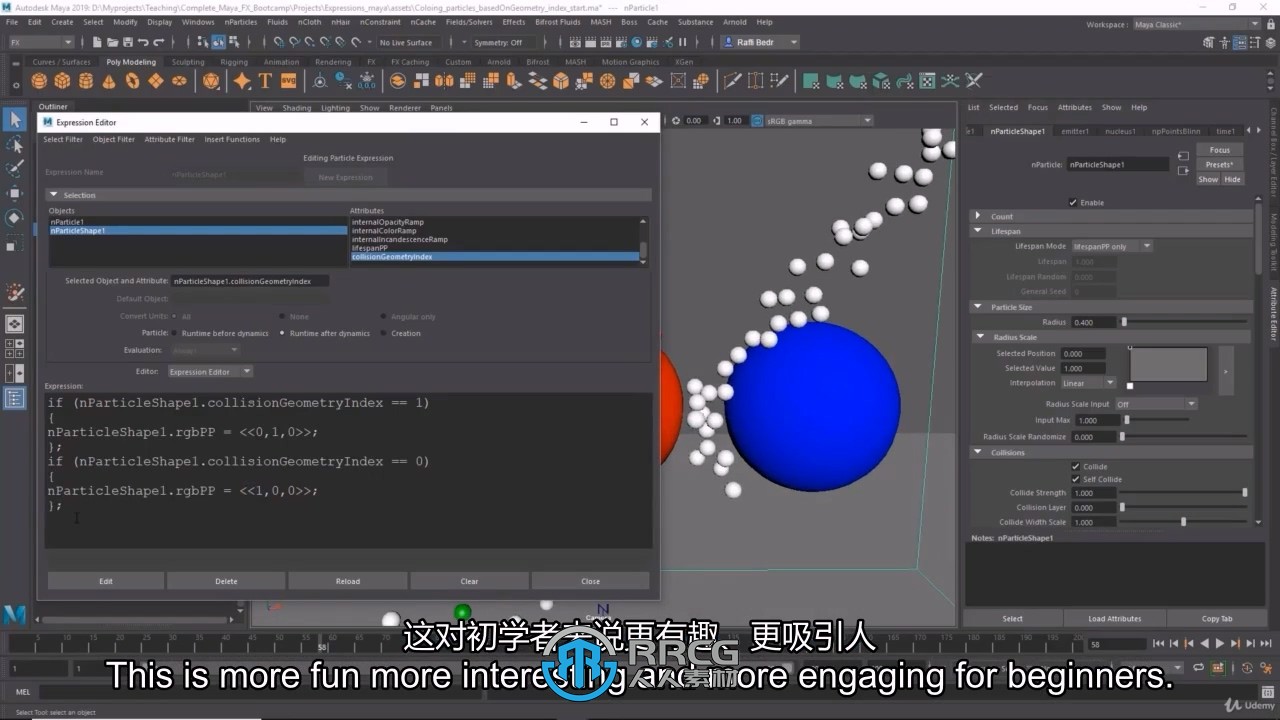Screen dimensions: 1280x720
Task: Click the Radius slider
Action: point(1184,322)
